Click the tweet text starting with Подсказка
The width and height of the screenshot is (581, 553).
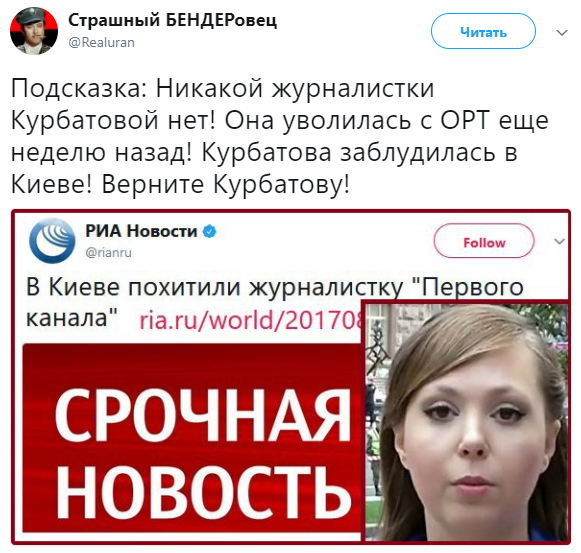(279, 136)
